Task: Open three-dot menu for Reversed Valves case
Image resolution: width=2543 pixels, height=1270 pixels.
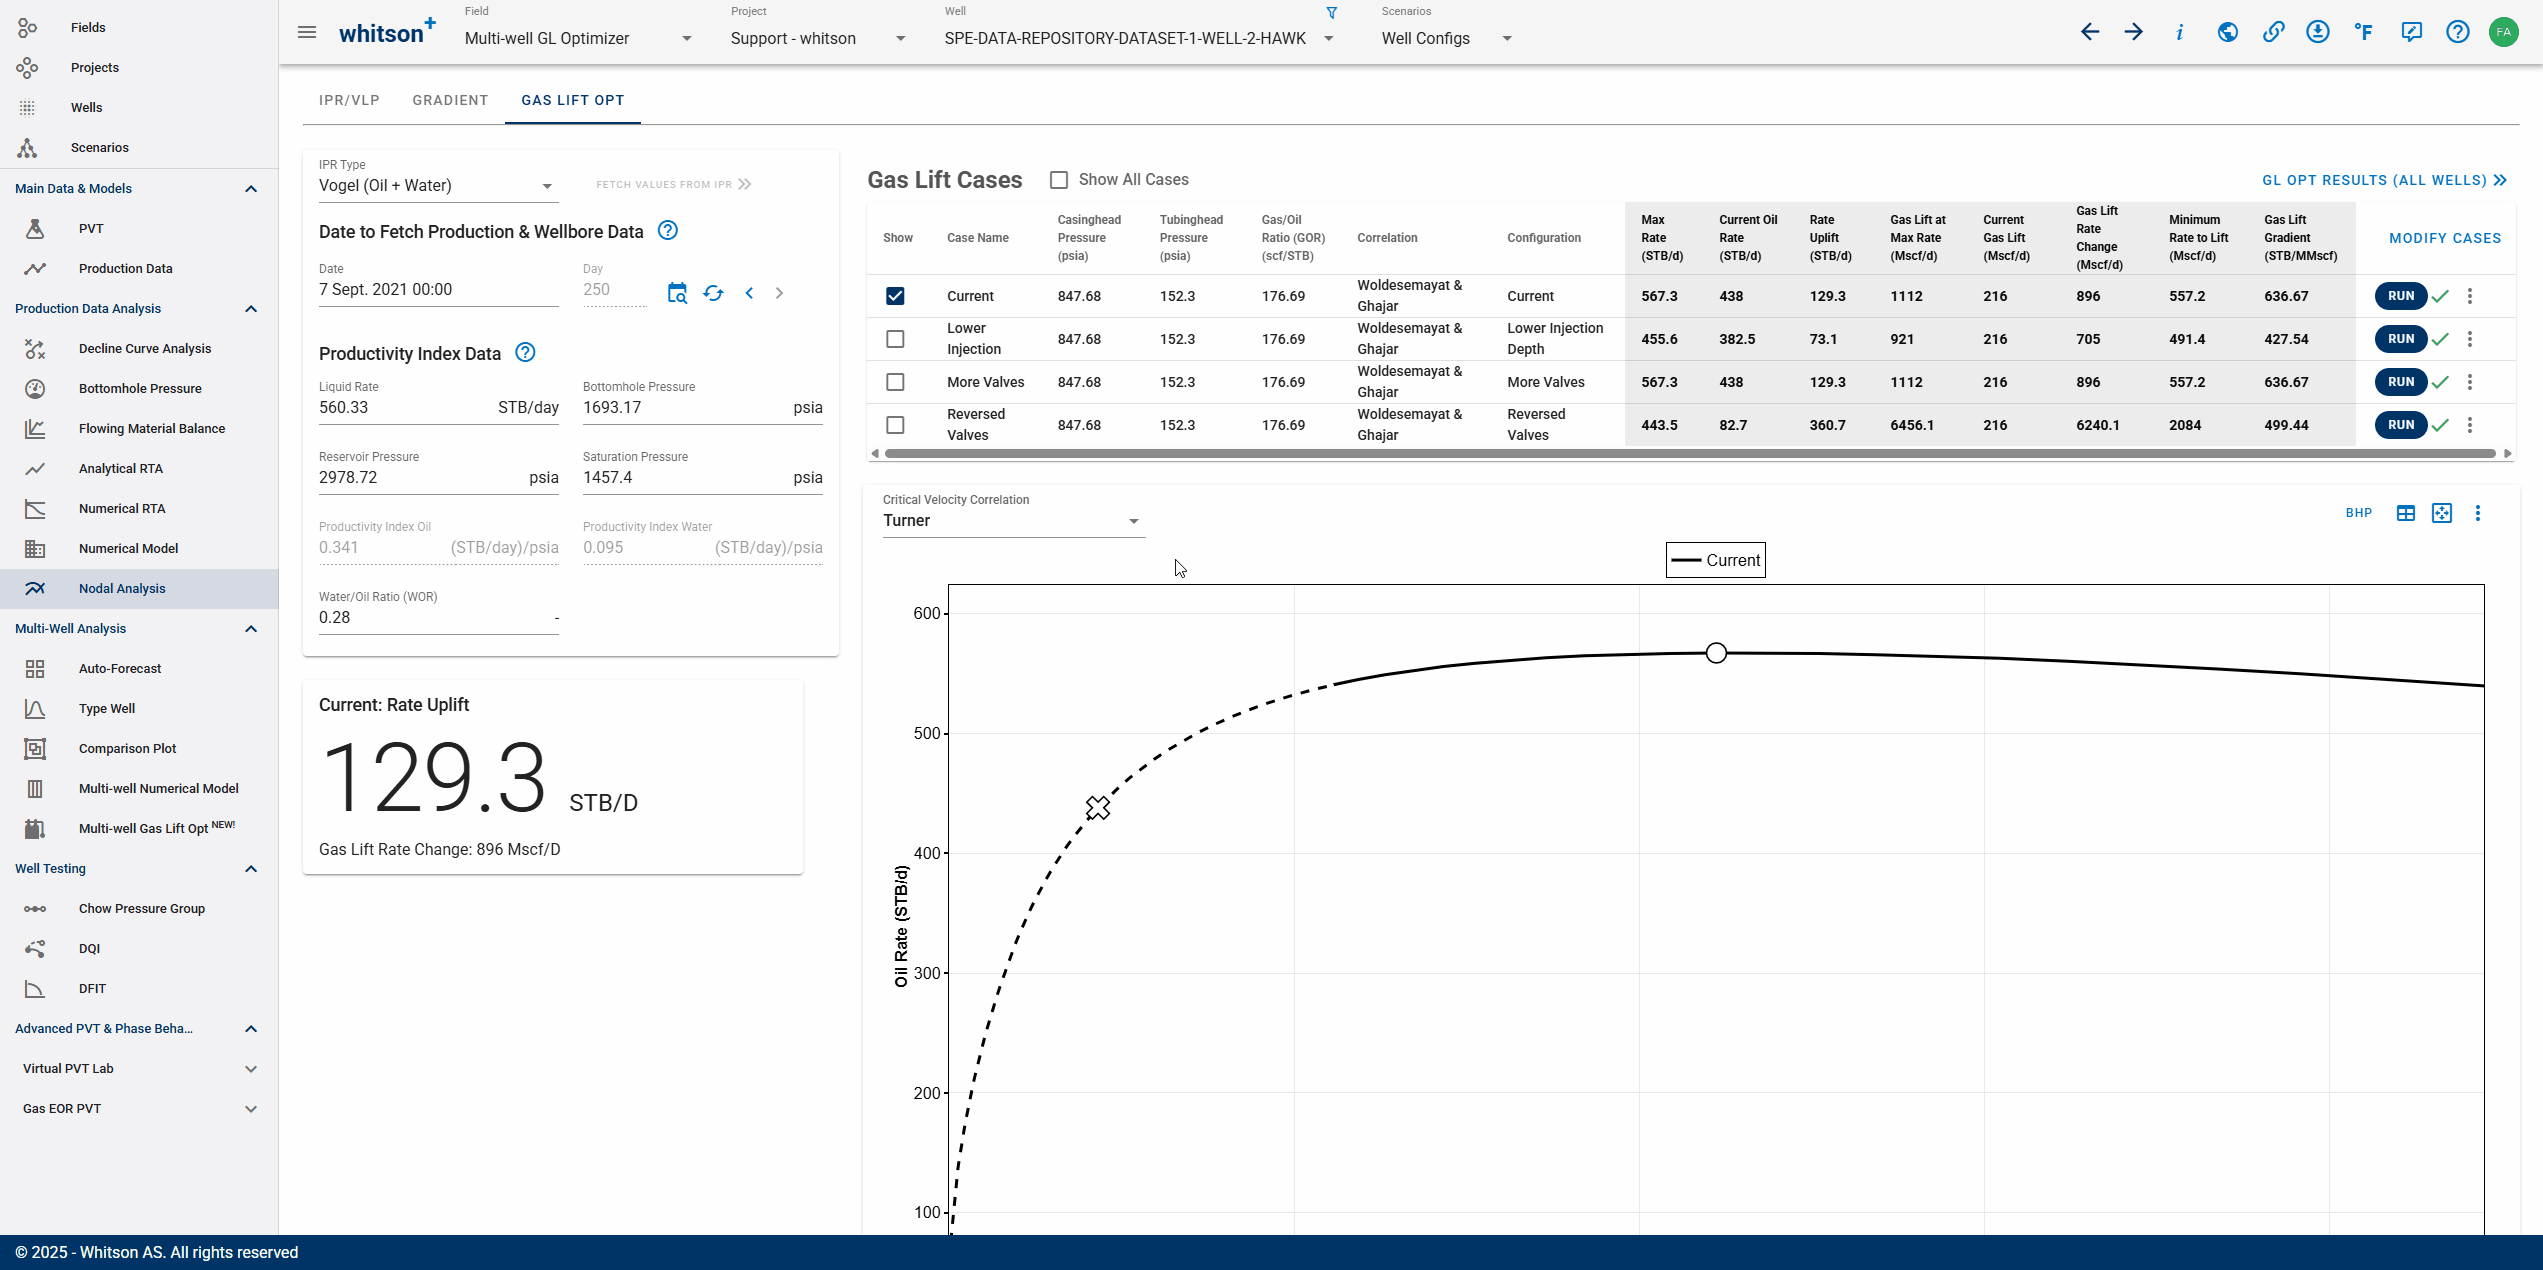Action: (x=2470, y=425)
